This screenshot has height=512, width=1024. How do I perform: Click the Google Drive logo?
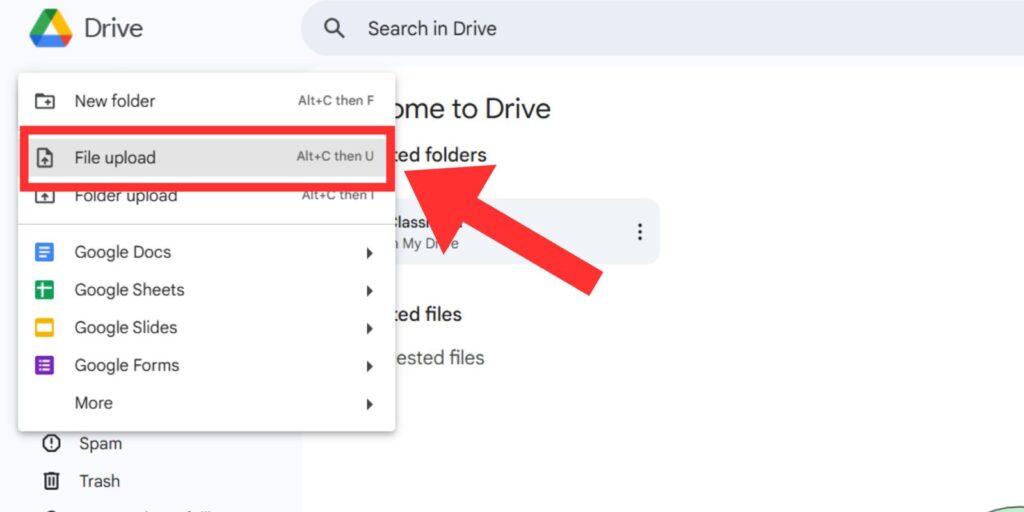(51, 28)
